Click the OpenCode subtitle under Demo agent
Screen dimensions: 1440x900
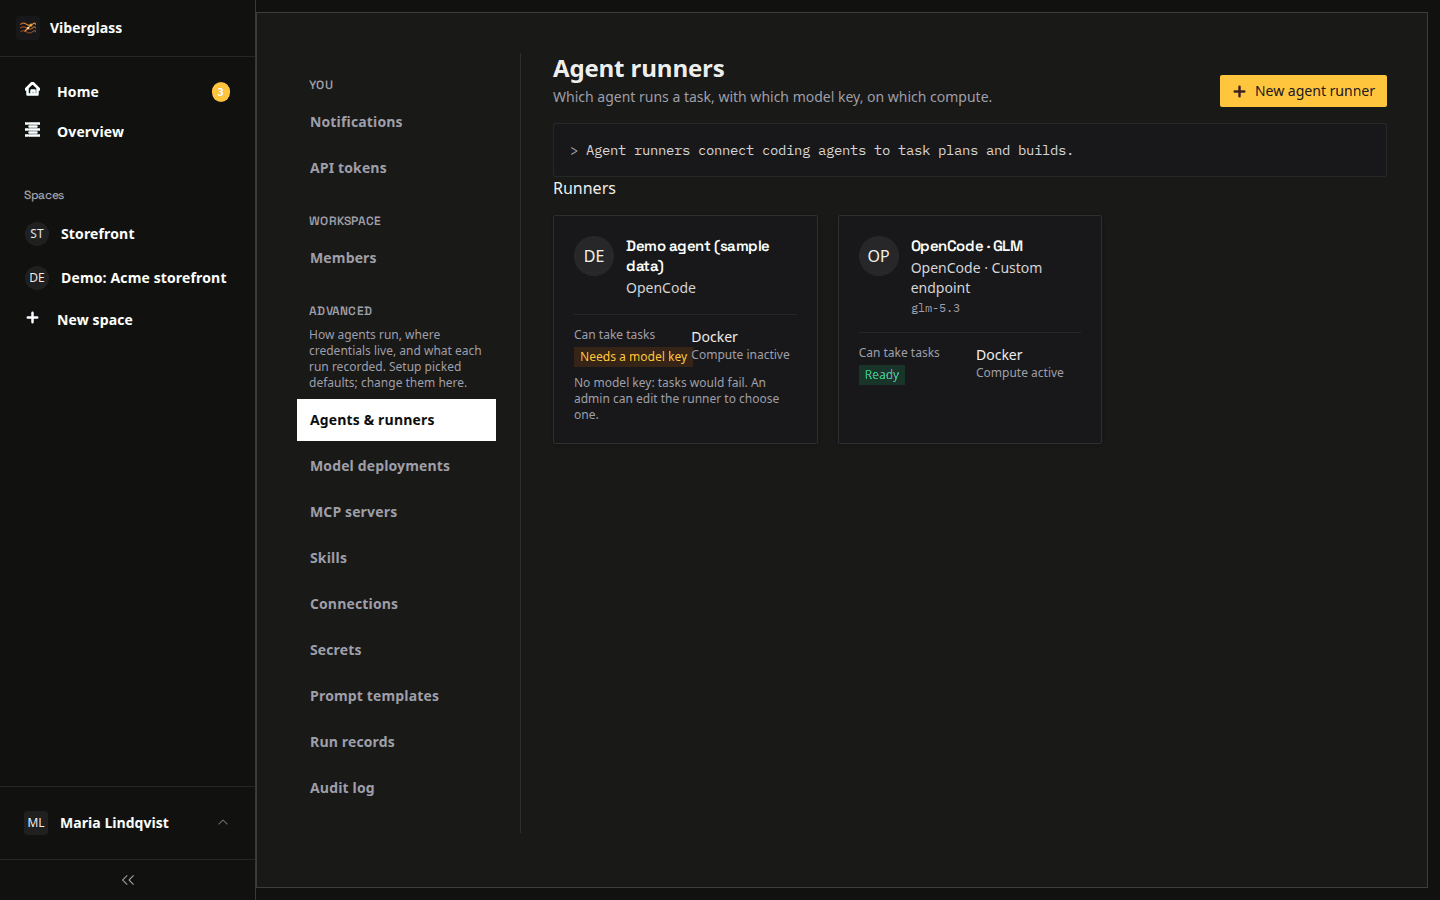661,288
